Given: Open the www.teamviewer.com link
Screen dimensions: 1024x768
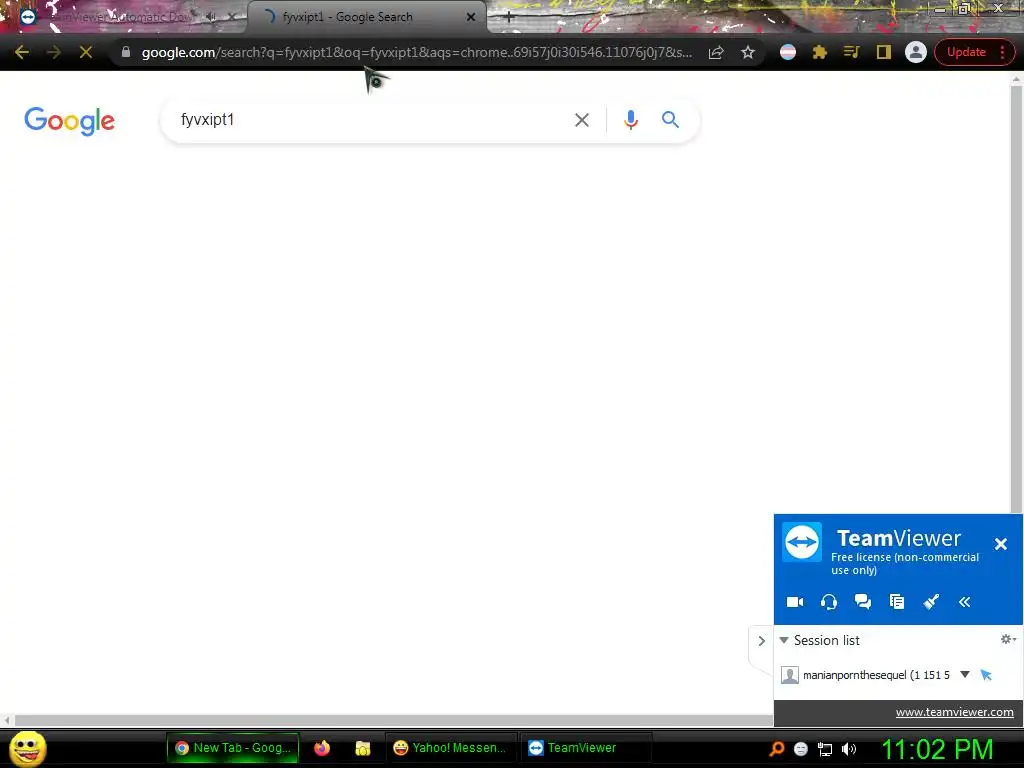Looking at the screenshot, I should 954,712.
